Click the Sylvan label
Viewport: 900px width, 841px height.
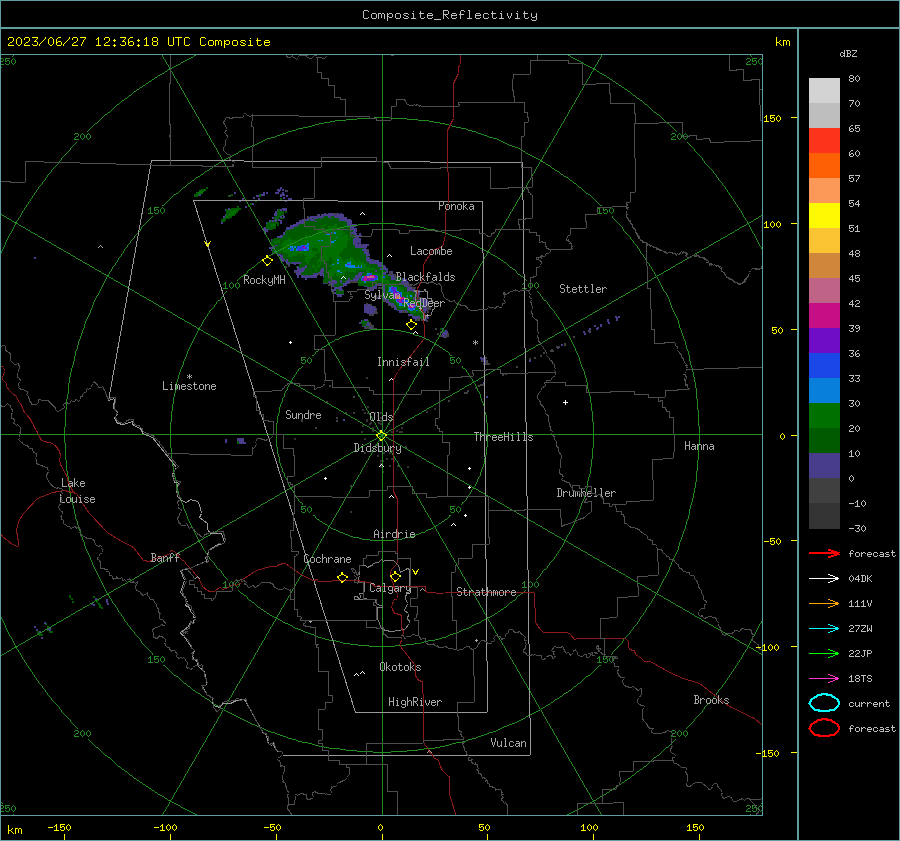pyautogui.click(x=382, y=295)
